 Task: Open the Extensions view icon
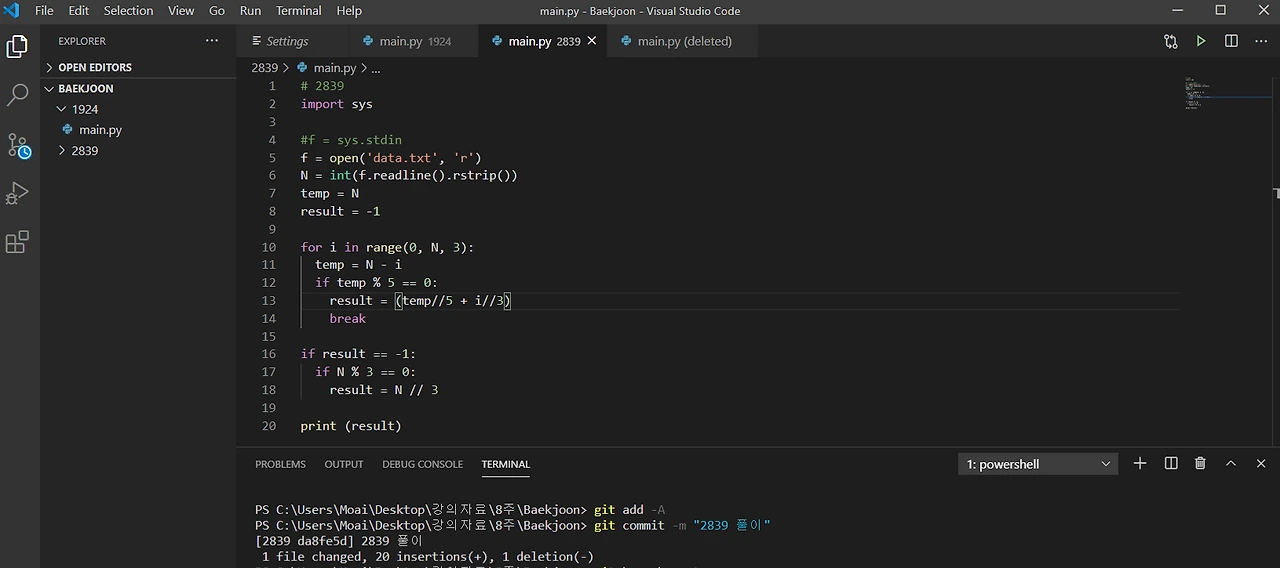(17, 242)
